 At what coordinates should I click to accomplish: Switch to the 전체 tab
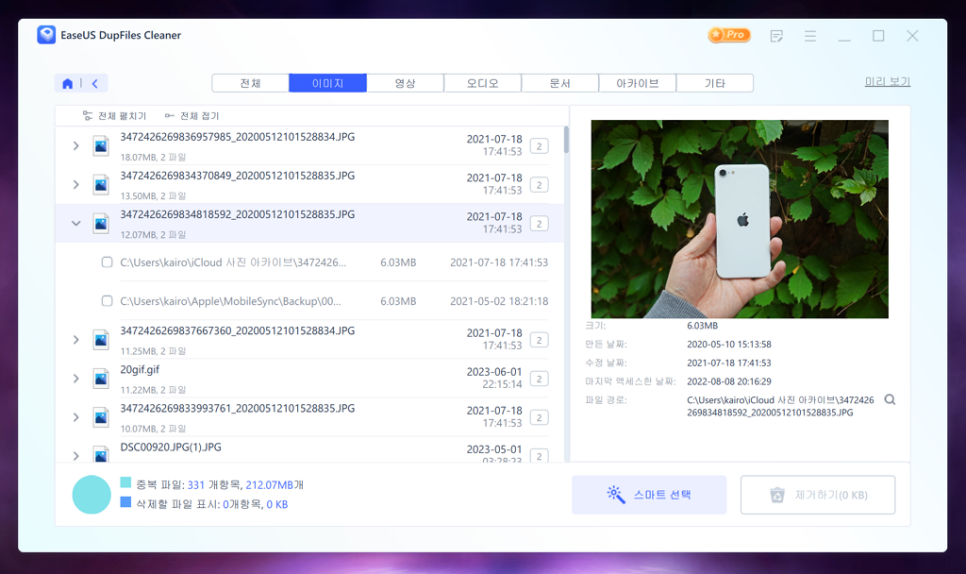point(250,83)
